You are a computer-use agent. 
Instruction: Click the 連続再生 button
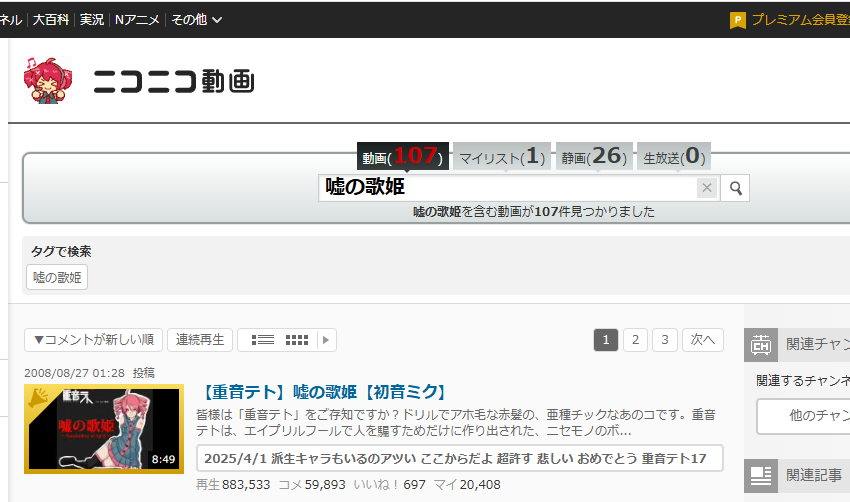[200, 340]
